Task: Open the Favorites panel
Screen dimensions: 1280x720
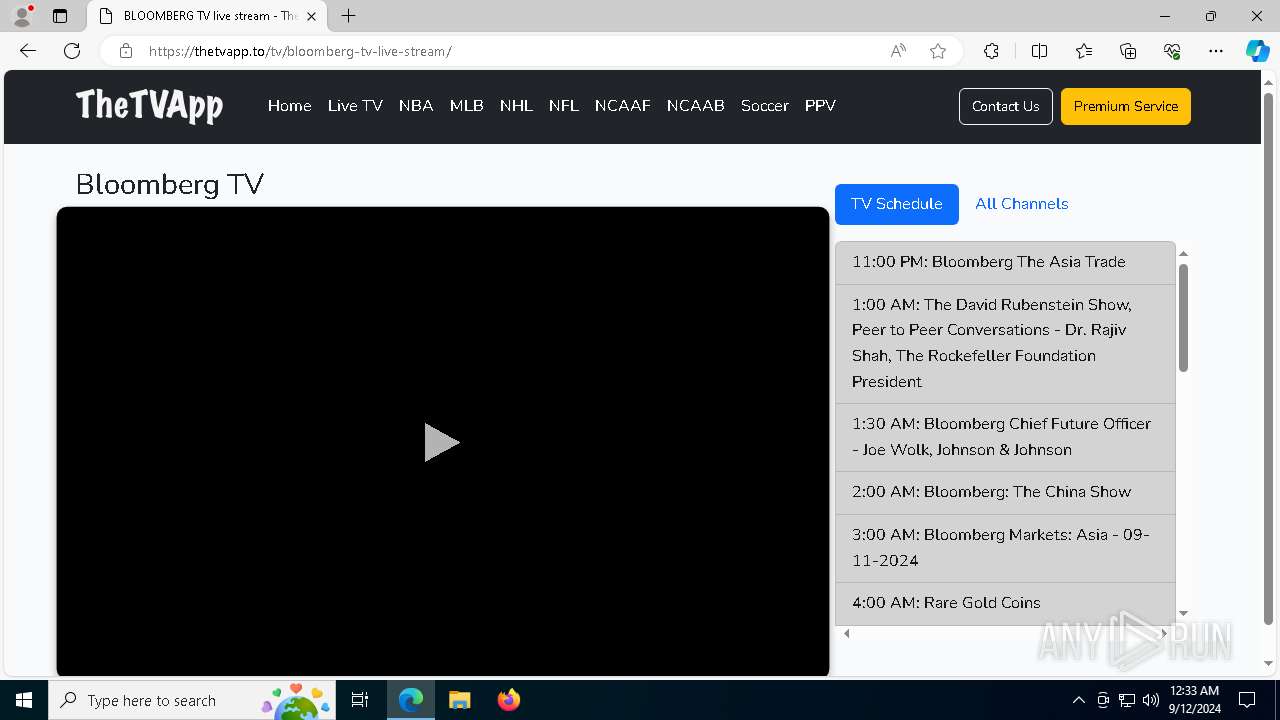Action: 1084,51
